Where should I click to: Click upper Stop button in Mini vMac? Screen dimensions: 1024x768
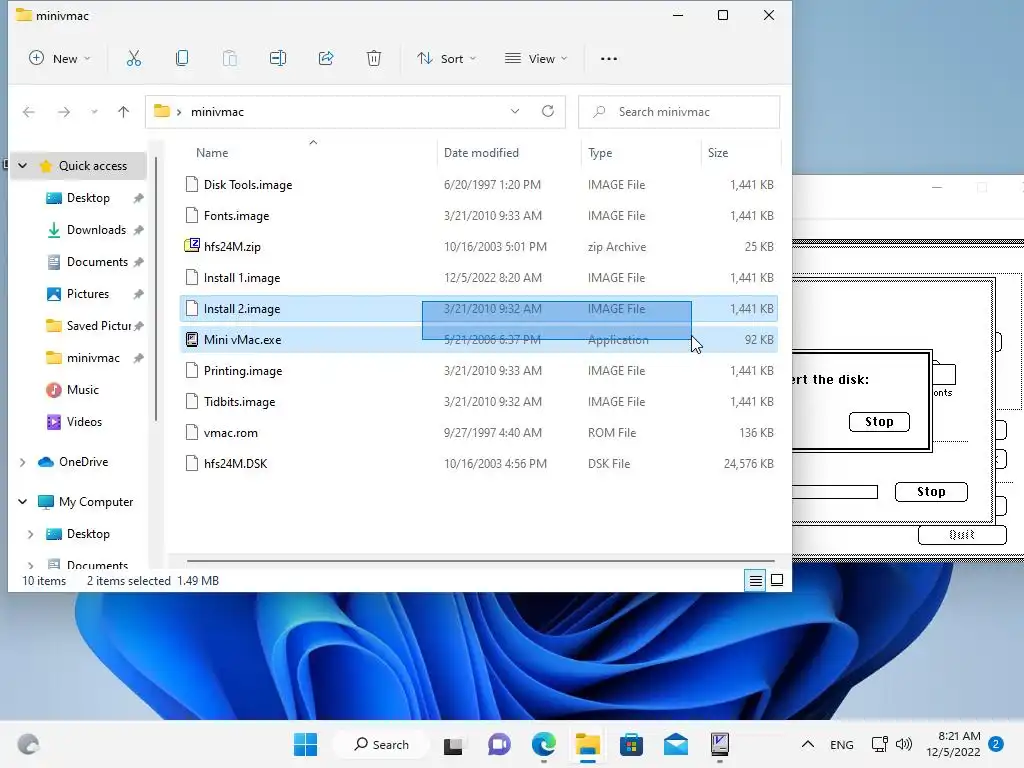click(879, 422)
